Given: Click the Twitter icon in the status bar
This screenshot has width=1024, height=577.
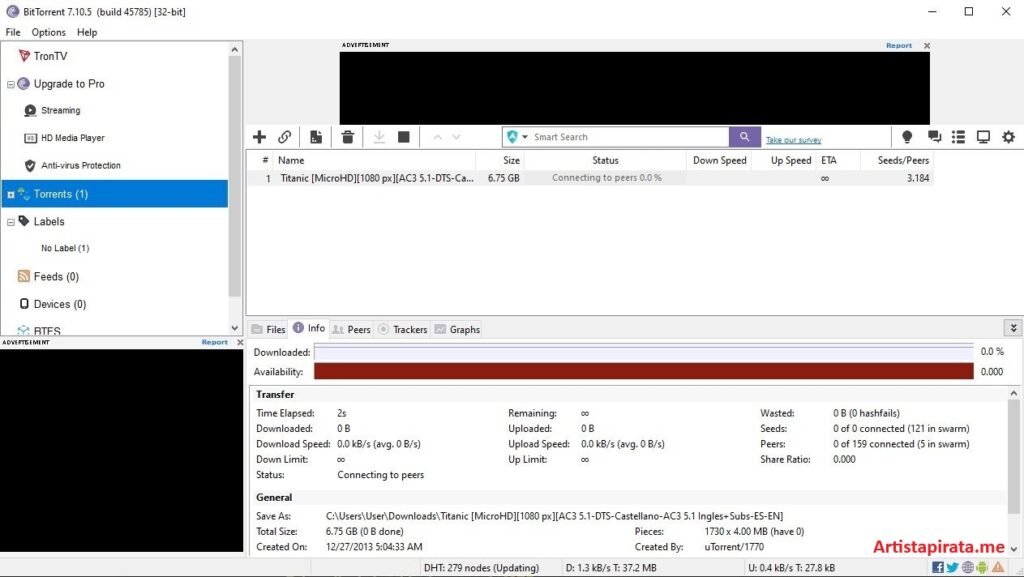Looking at the screenshot, I should tap(951, 567).
